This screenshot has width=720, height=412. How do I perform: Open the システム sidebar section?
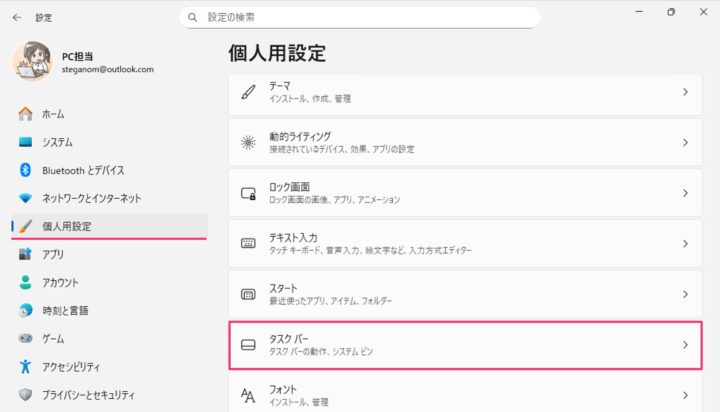pos(57,142)
